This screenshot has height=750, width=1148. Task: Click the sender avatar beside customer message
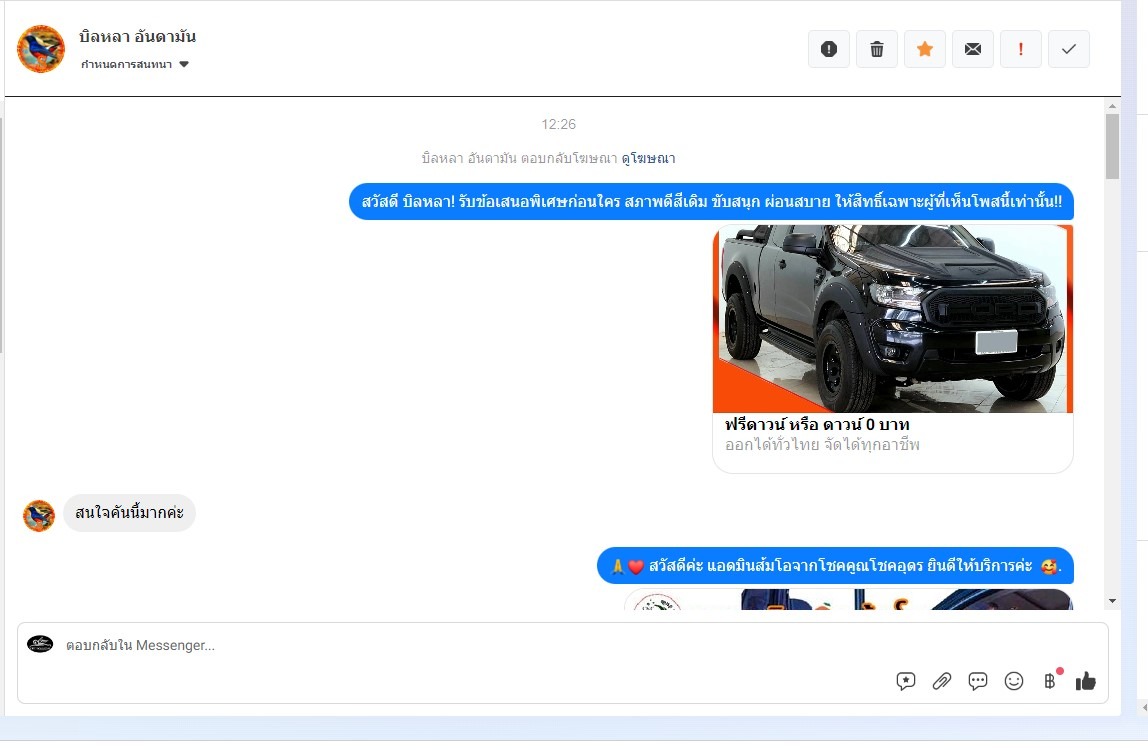pyautogui.click(x=39, y=515)
